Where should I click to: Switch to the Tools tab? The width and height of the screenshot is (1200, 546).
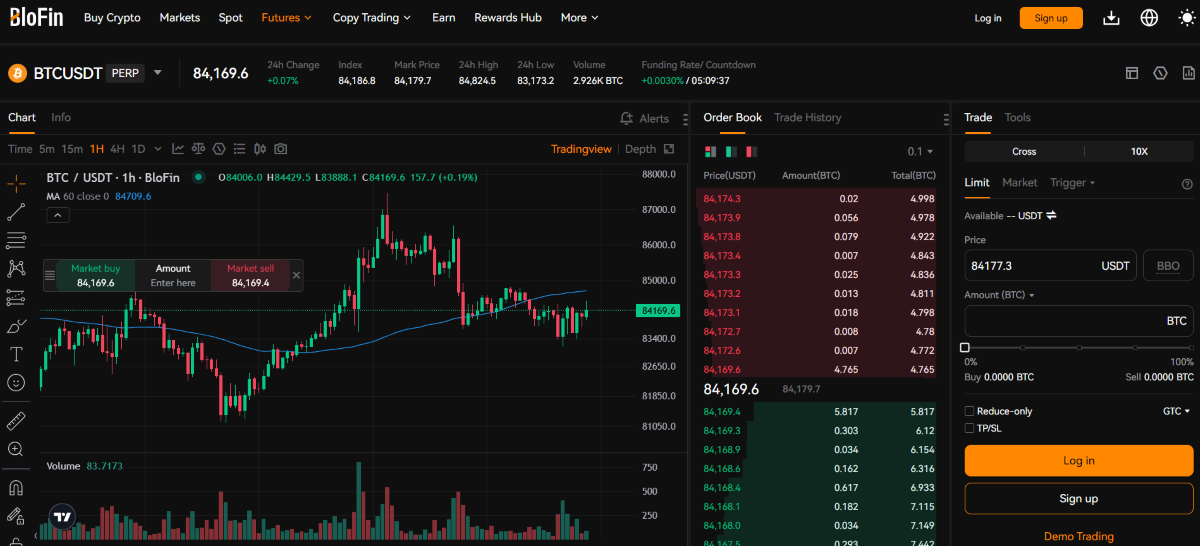(x=1017, y=117)
